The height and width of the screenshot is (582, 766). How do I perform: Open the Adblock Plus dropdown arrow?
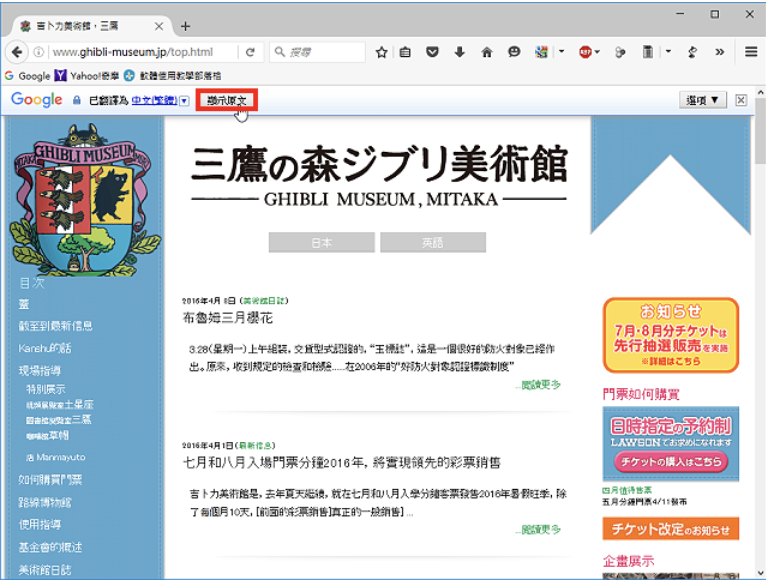pyautogui.click(x=597, y=52)
